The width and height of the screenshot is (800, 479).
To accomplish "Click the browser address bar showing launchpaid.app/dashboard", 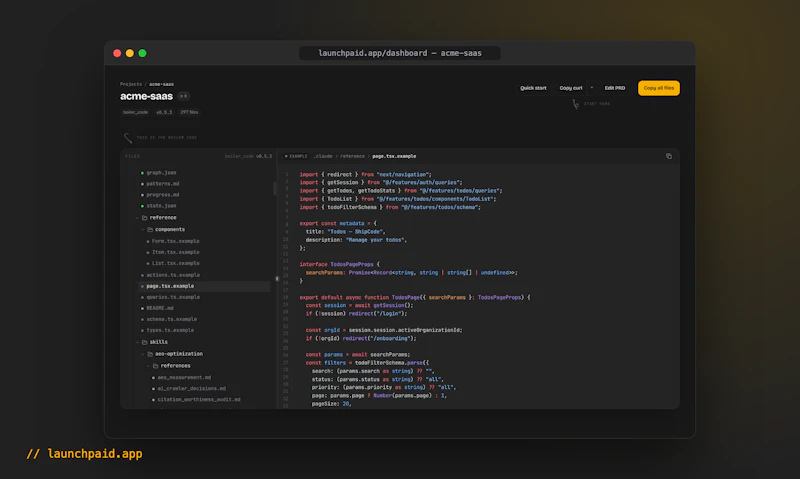I will point(399,53).
